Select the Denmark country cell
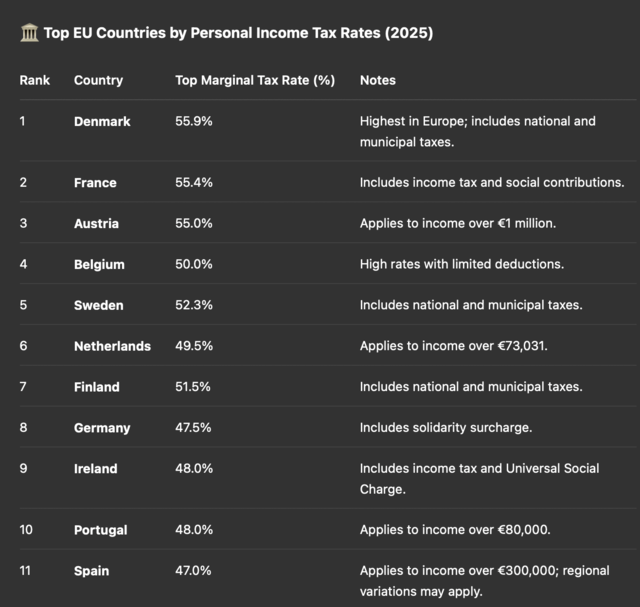The height and width of the screenshot is (607, 640). (102, 121)
